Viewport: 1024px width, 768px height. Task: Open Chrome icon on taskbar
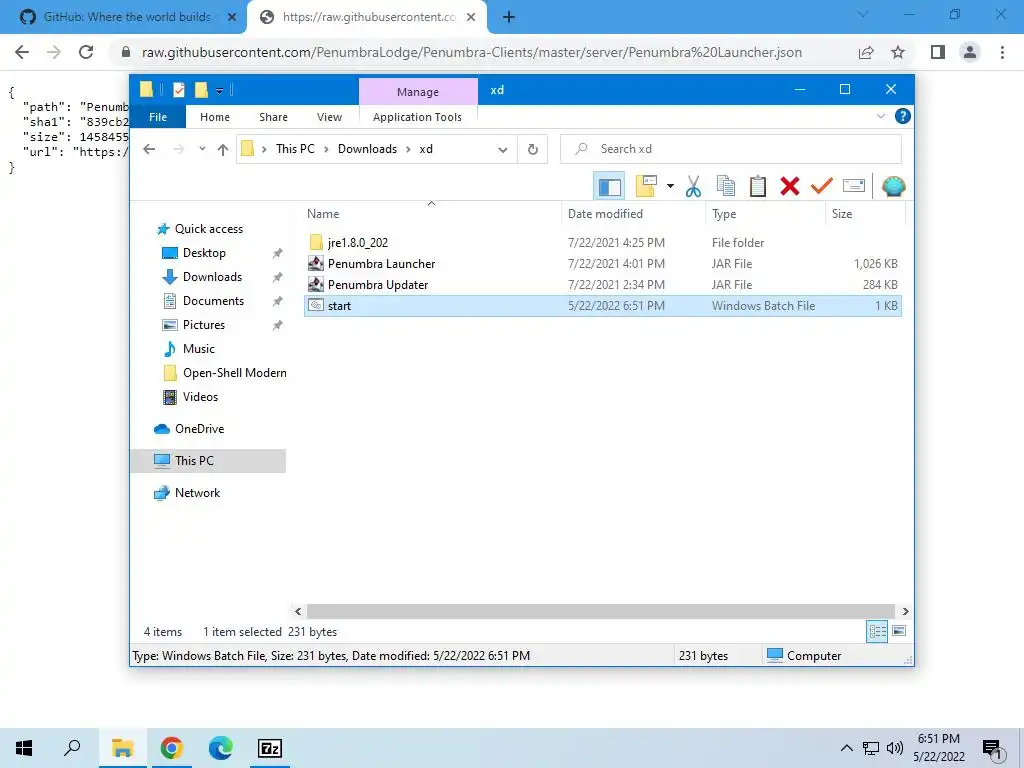(x=171, y=748)
